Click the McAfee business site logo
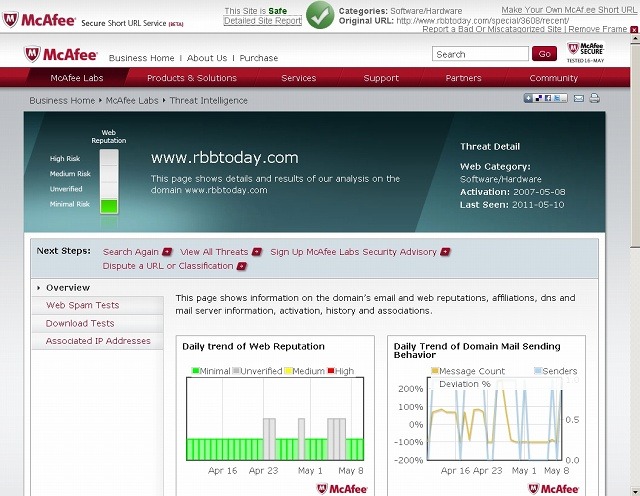 (x=60, y=54)
